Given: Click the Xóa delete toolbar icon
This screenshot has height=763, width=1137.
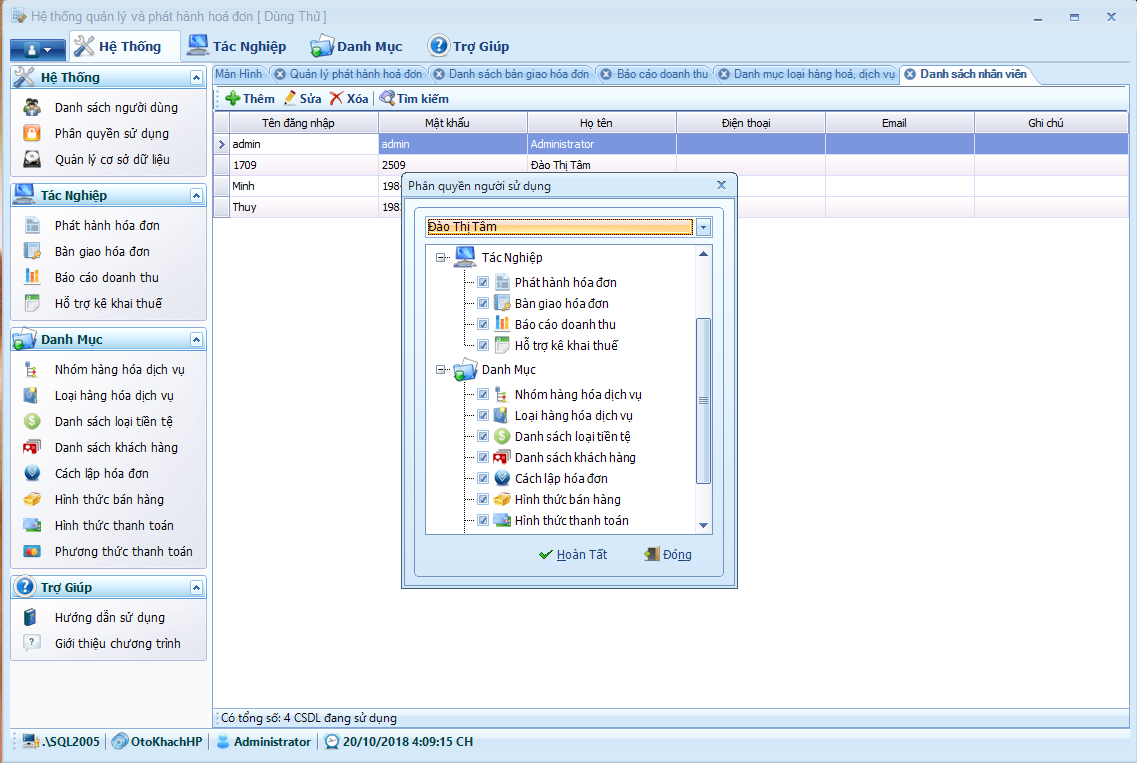Looking at the screenshot, I should [337, 99].
